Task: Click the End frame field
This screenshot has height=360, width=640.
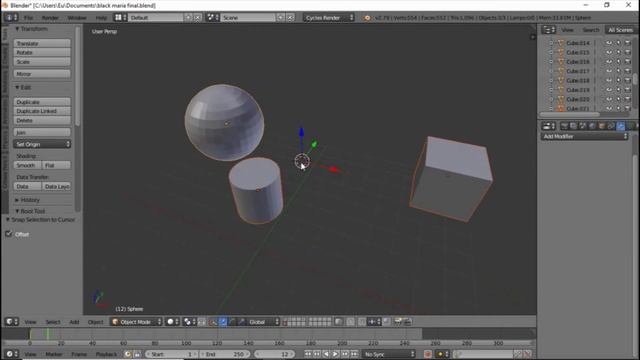Action: tap(224, 354)
